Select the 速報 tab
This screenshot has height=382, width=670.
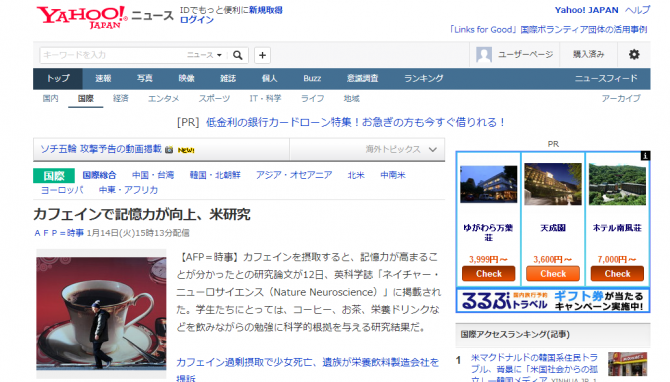pos(103,78)
